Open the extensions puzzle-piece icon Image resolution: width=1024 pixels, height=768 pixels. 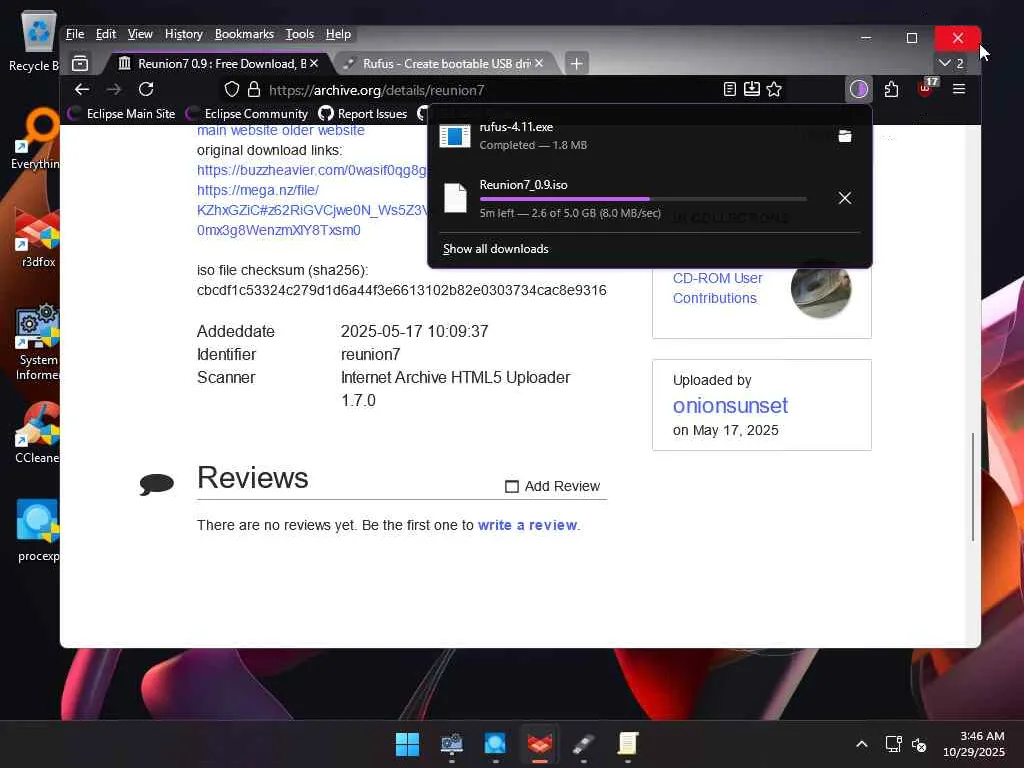click(x=891, y=89)
